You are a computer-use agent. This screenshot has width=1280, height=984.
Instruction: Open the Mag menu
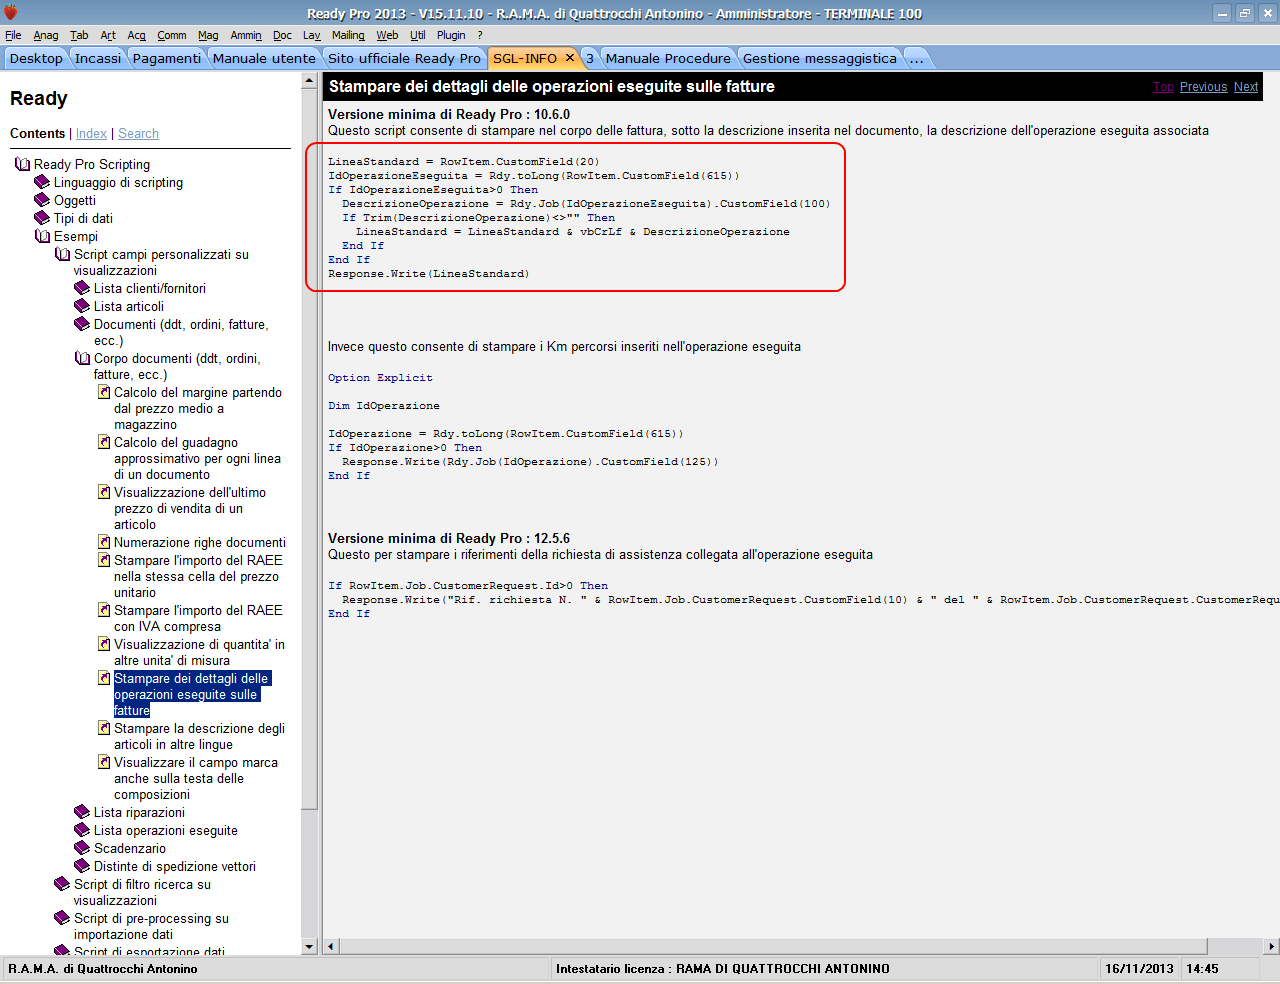pyautogui.click(x=208, y=35)
